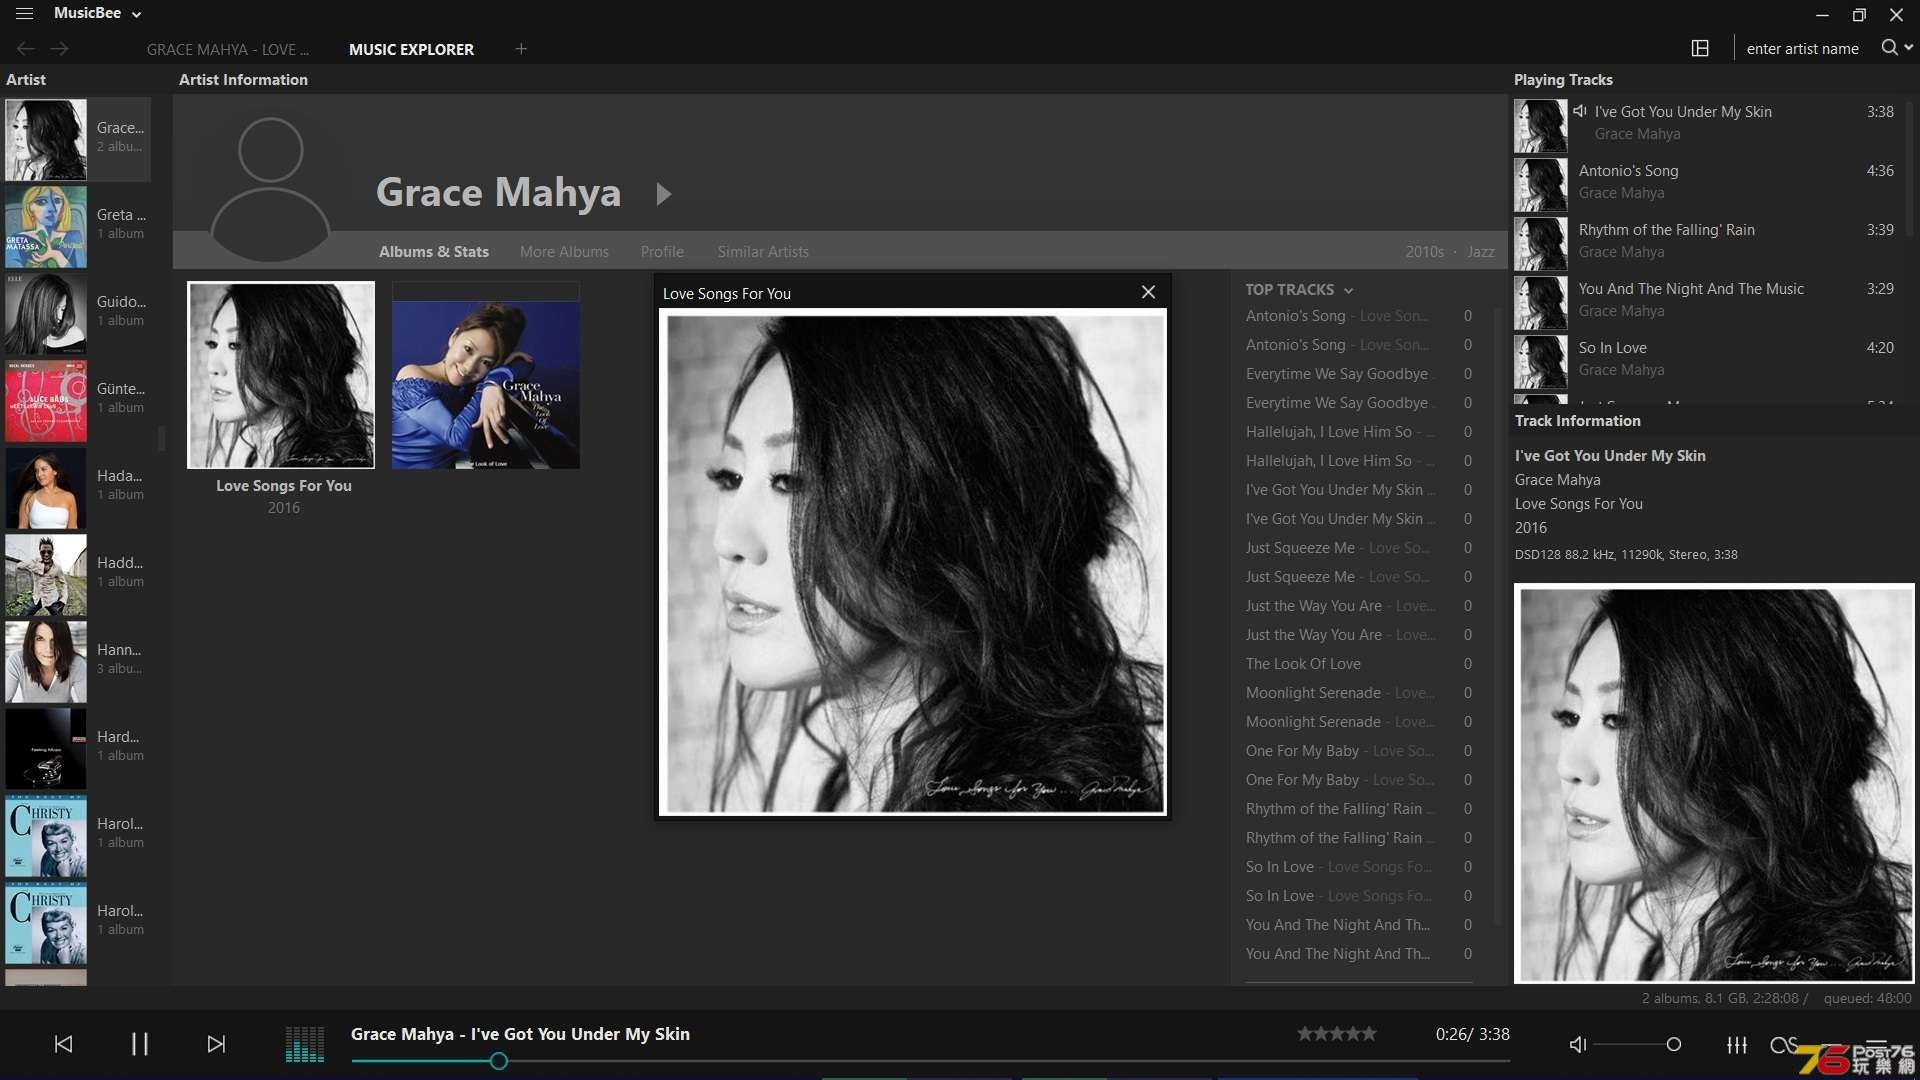Click first Everytime We Say Goodbye track
This screenshot has width=1920, height=1080.
coord(1358,373)
